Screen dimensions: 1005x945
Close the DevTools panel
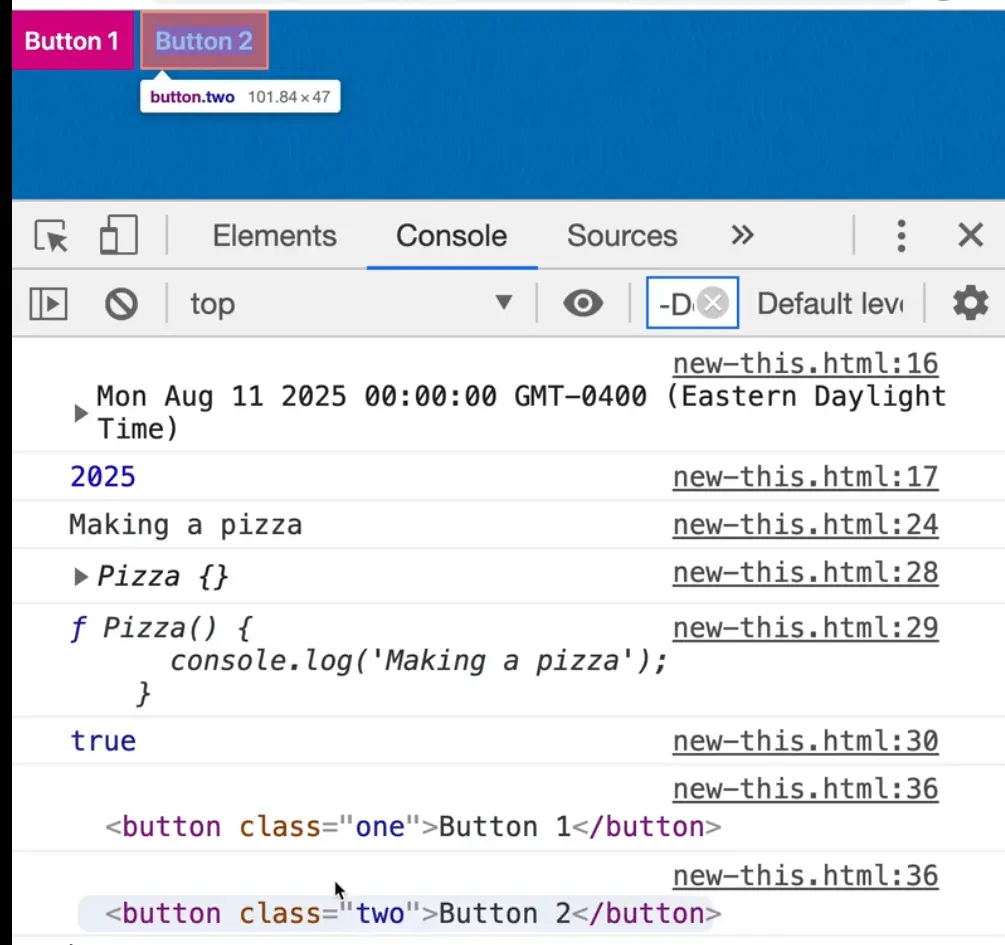pyautogui.click(x=970, y=236)
